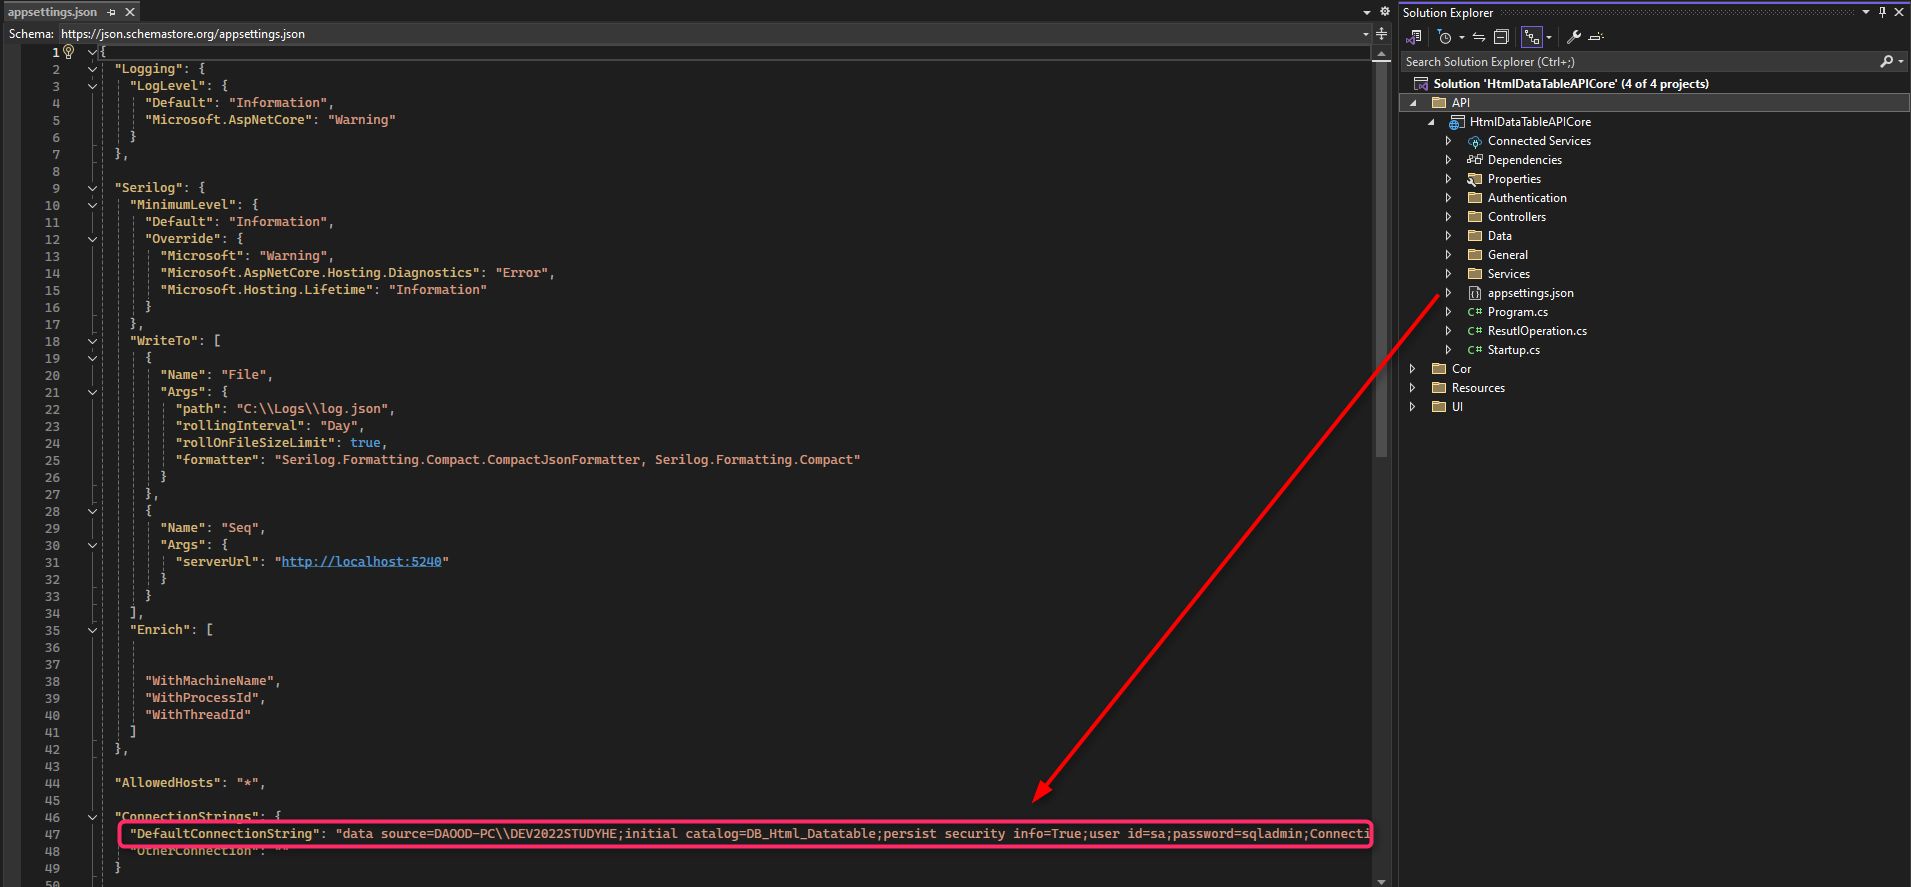This screenshot has width=1911, height=887.
Task: Collapse the HtmlDataTableAPICore project node
Action: coord(1431,122)
